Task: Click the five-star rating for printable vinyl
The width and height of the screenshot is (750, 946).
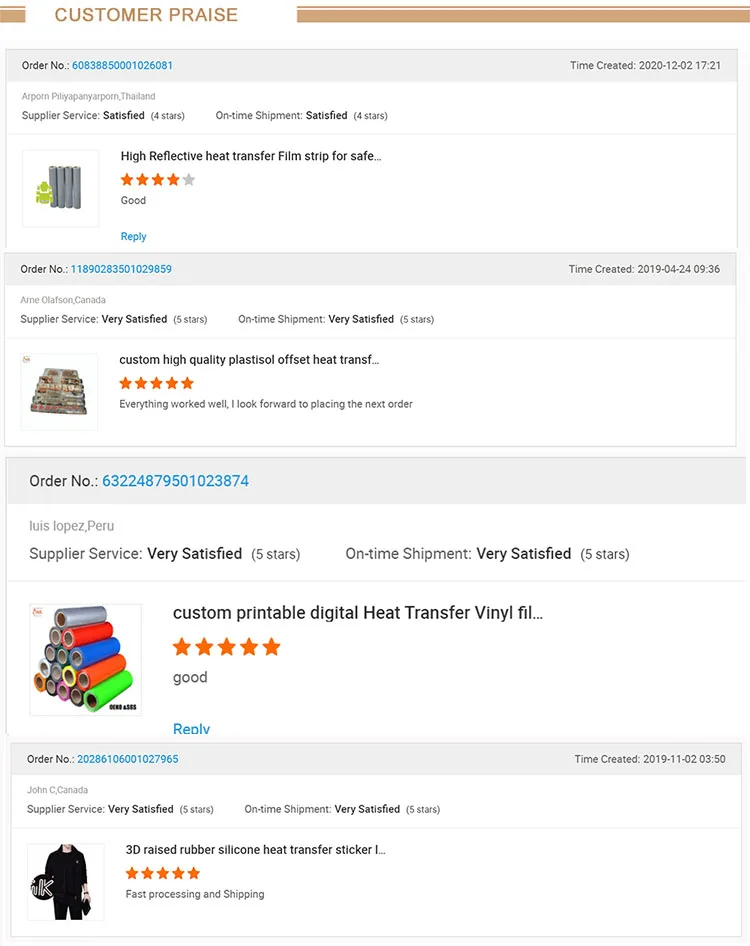Action: coord(227,647)
